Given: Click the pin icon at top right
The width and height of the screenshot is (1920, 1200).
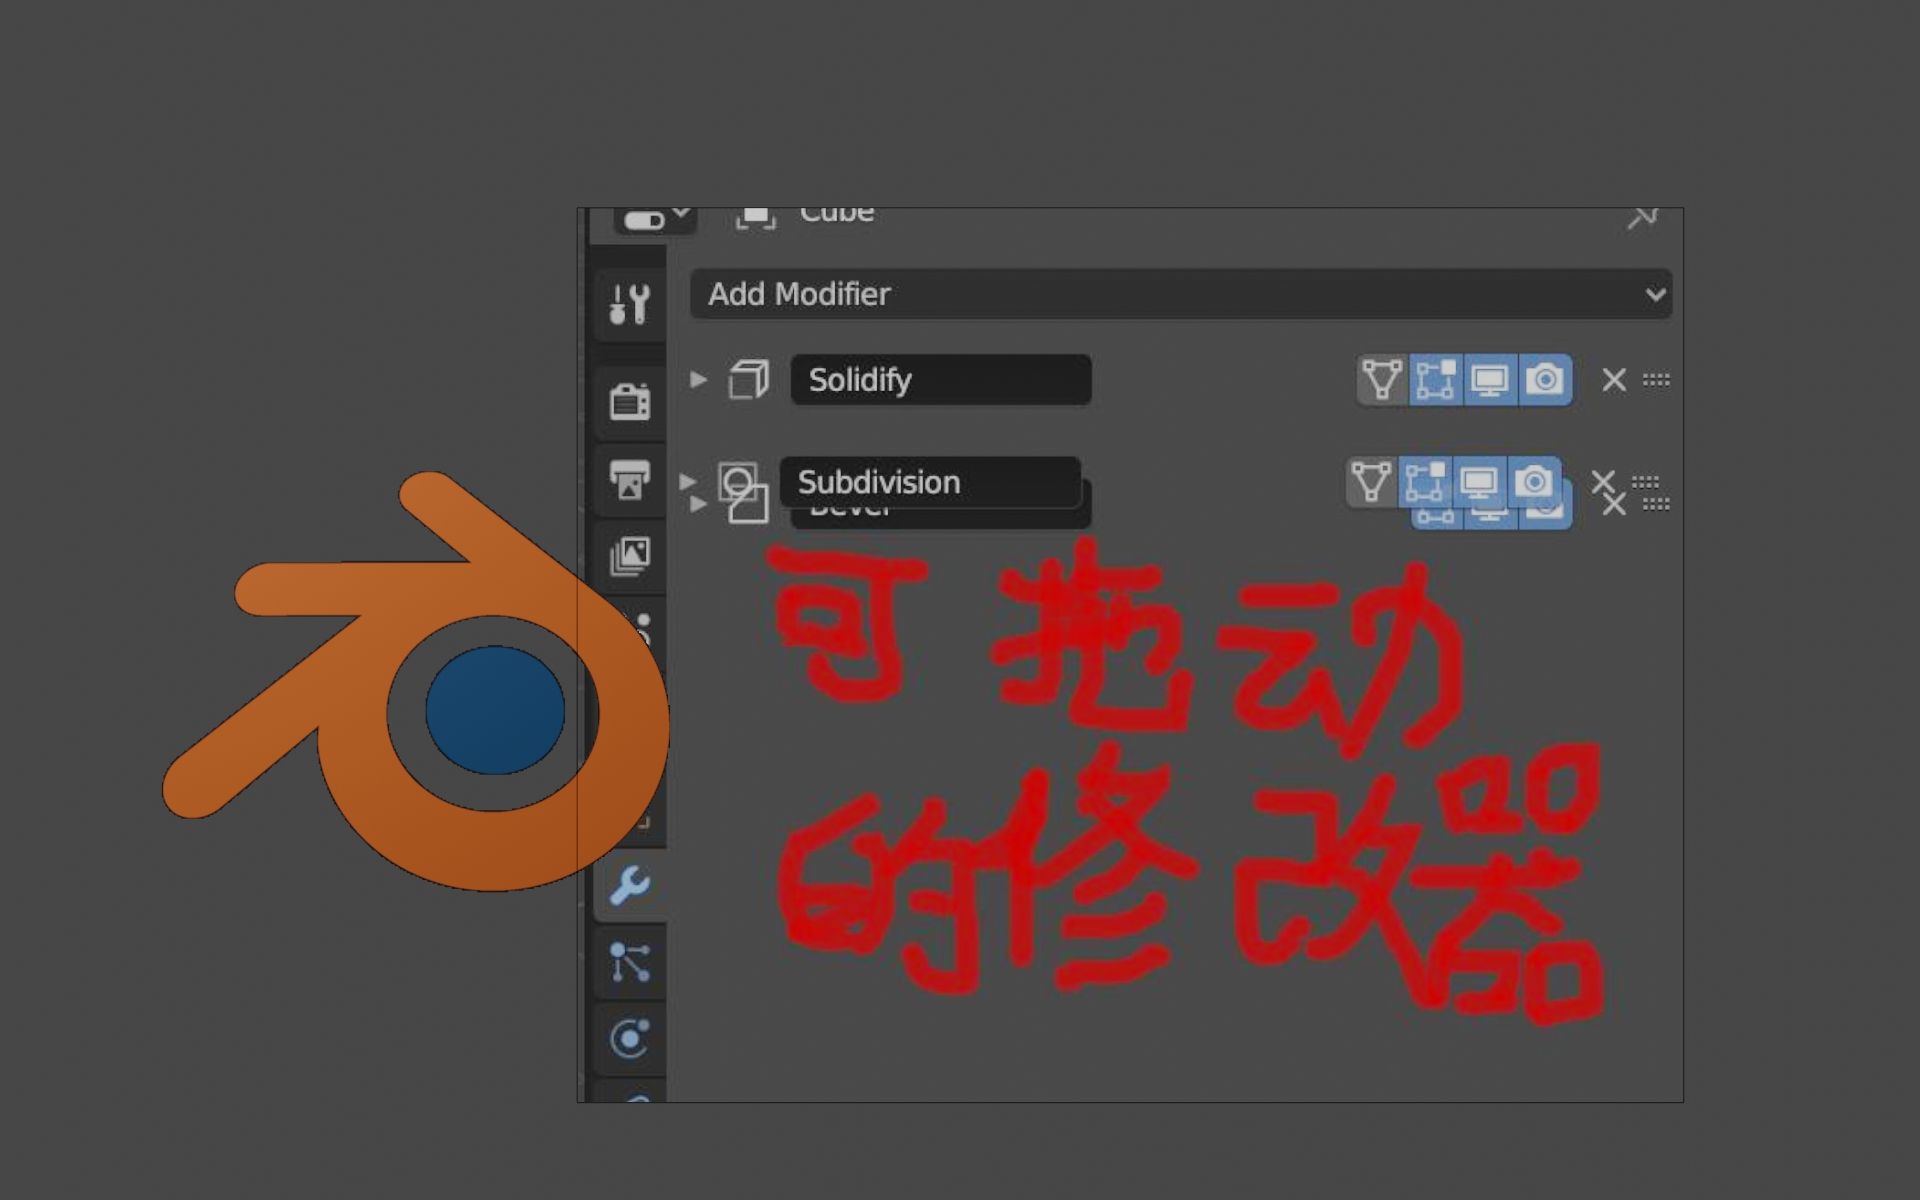Looking at the screenshot, I should pos(1642,215).
